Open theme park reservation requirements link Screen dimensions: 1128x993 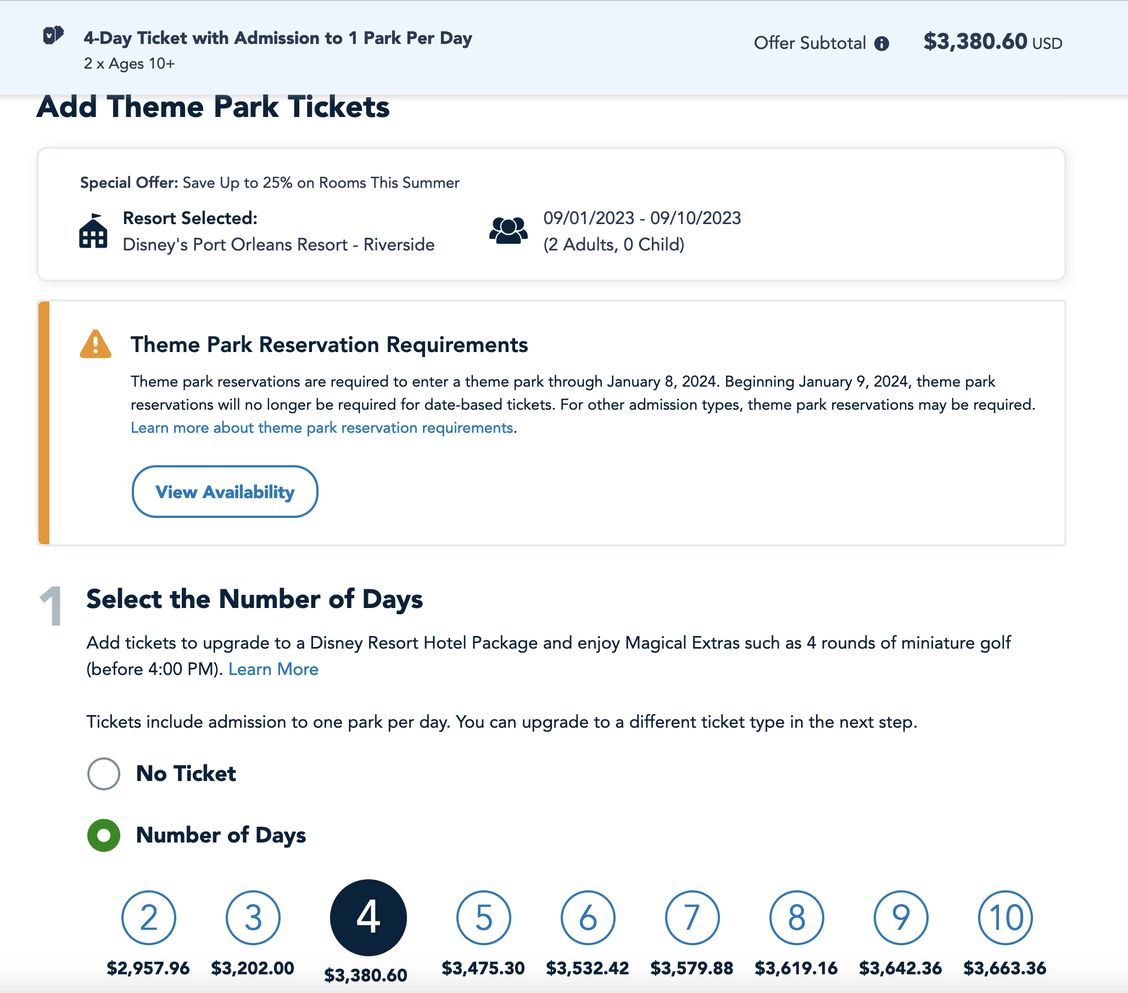tap(321, 428)
